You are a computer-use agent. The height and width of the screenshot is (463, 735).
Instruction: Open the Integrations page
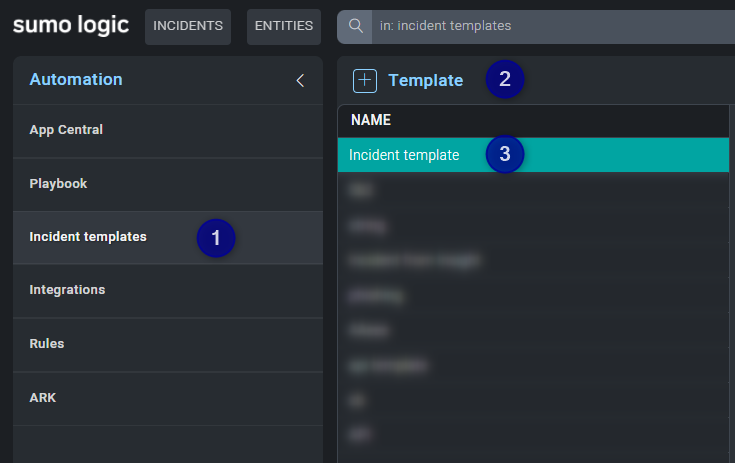(x=67, y=290)
